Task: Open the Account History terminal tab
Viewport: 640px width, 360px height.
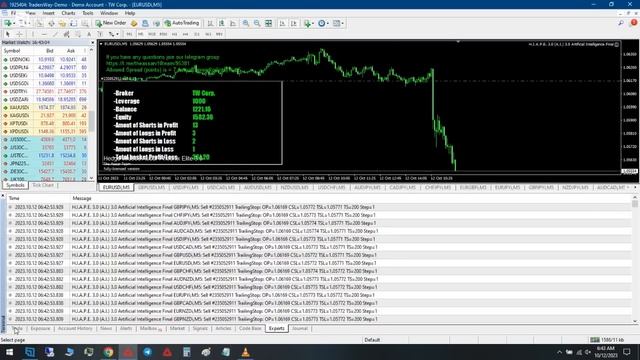Action: [x=75, y=329]
